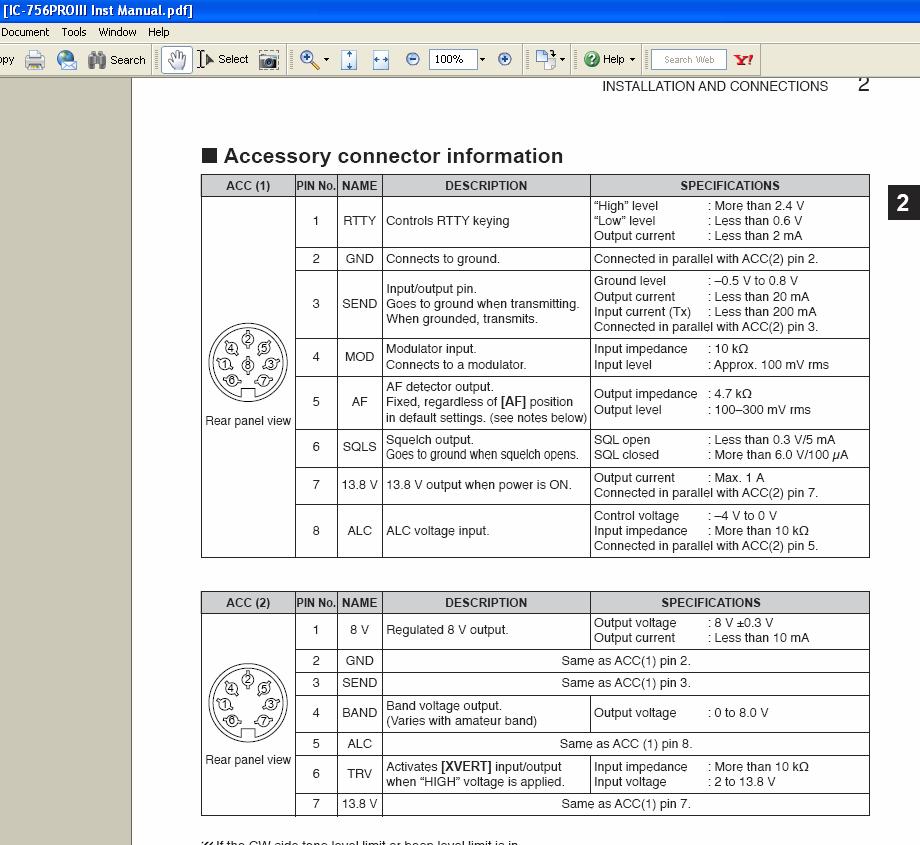Viewport: 920px width, 845px height.
Task: Click 'Same as ACC (1) pin 8.' text
Action: [x=626, y=744]
